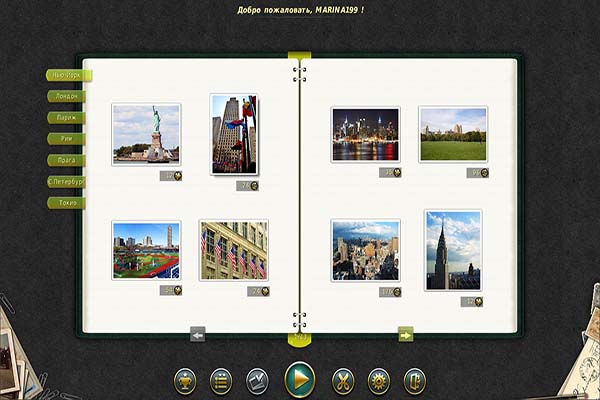This screenshot has width=600, height=400.
Task: Select the Нью-Йорк tab
Action: 68,75
